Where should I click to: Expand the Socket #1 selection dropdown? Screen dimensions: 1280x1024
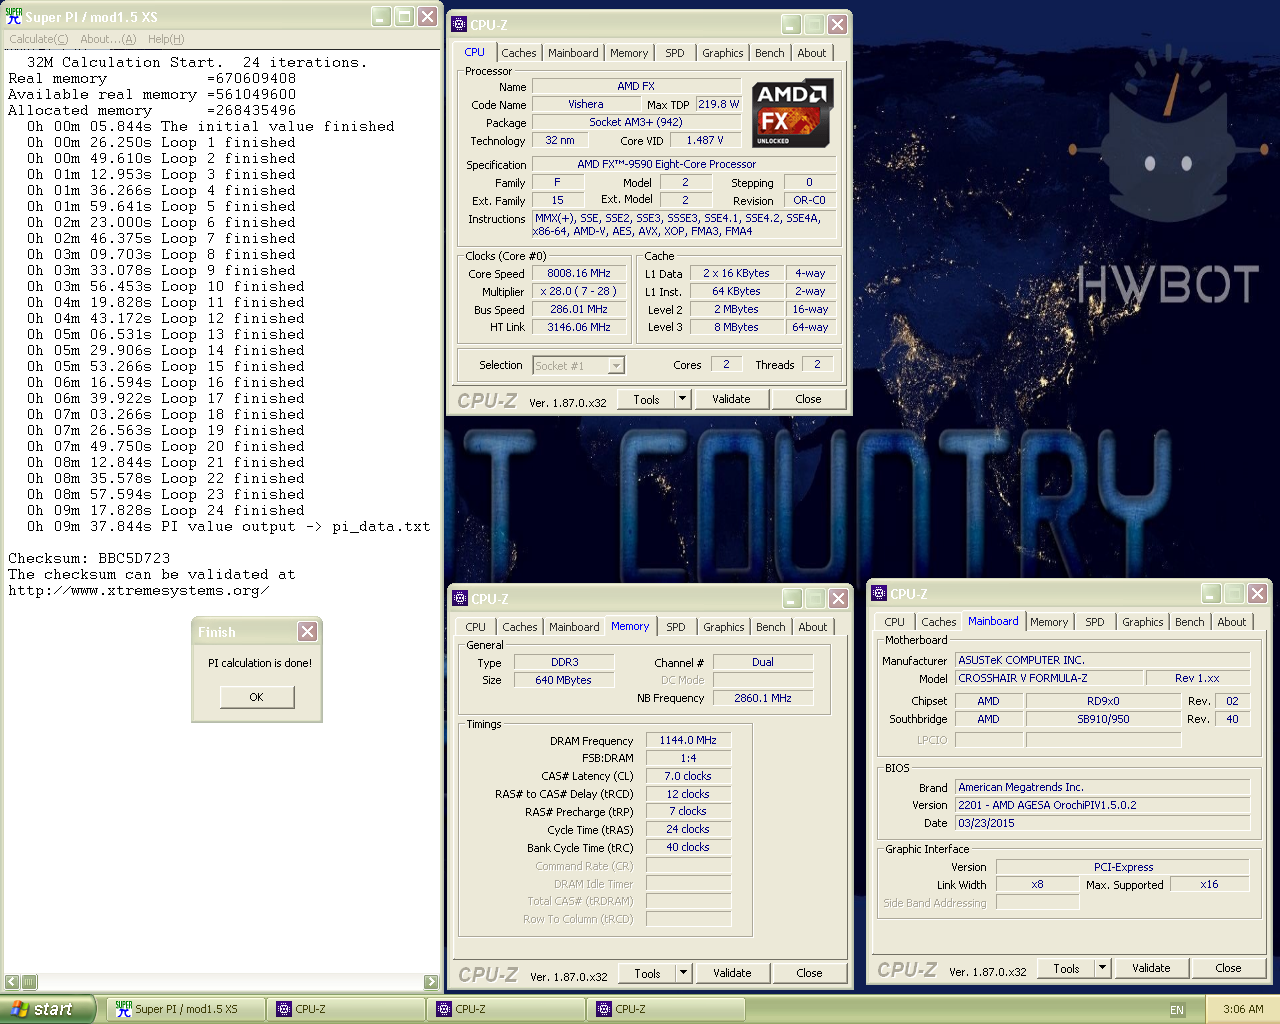pos(616,366)
